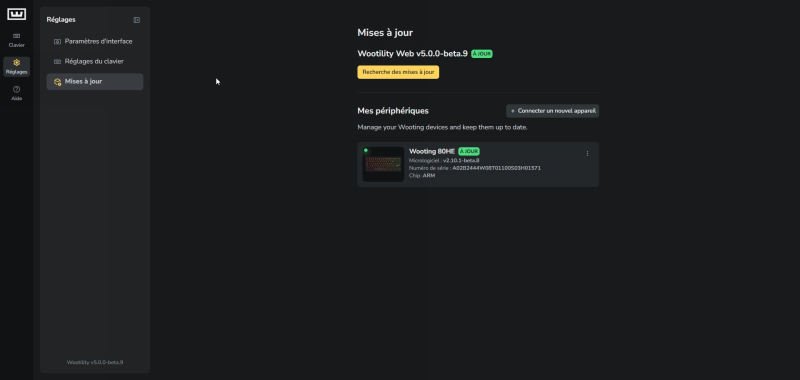Click the Wootility version footer text
Screen dimensions: 800x380
pyautogui.click(x=95, y=362)
